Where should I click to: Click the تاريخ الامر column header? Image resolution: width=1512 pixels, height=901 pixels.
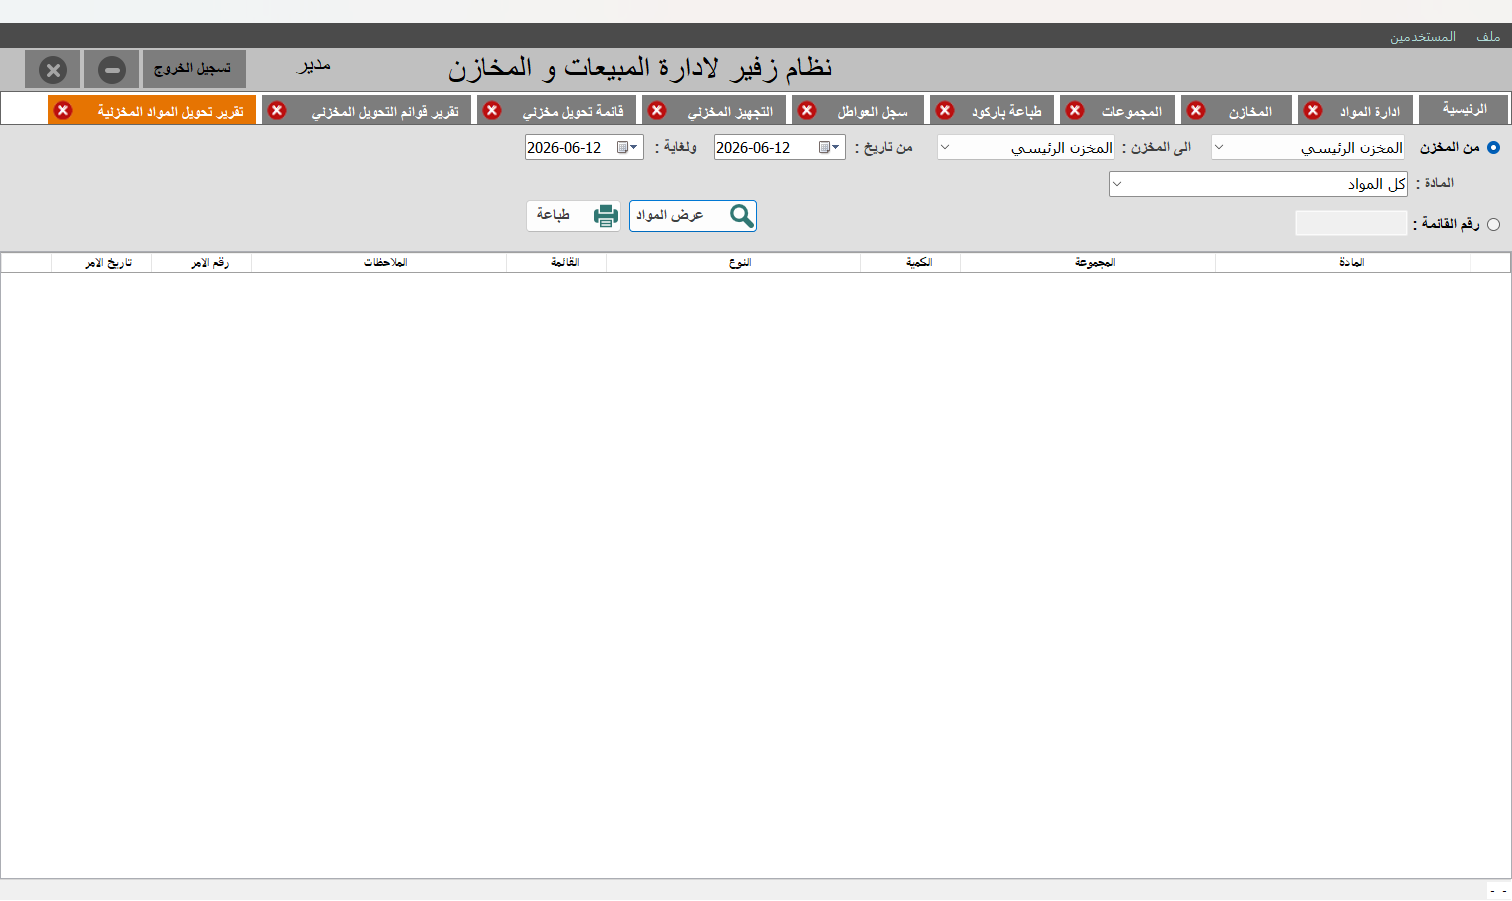coord(102,262)
